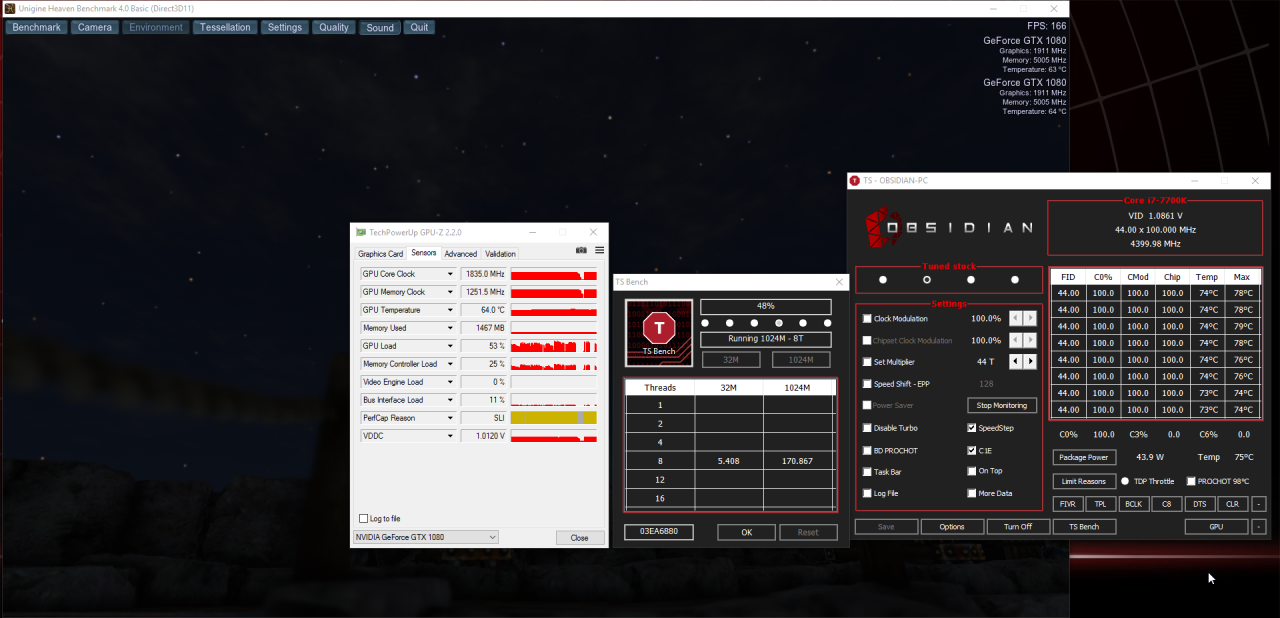The height and width of the screenshot is (618, 1280).
Task: Click the PerfCap Reason yellow graph bar
Action: (554, 418)
